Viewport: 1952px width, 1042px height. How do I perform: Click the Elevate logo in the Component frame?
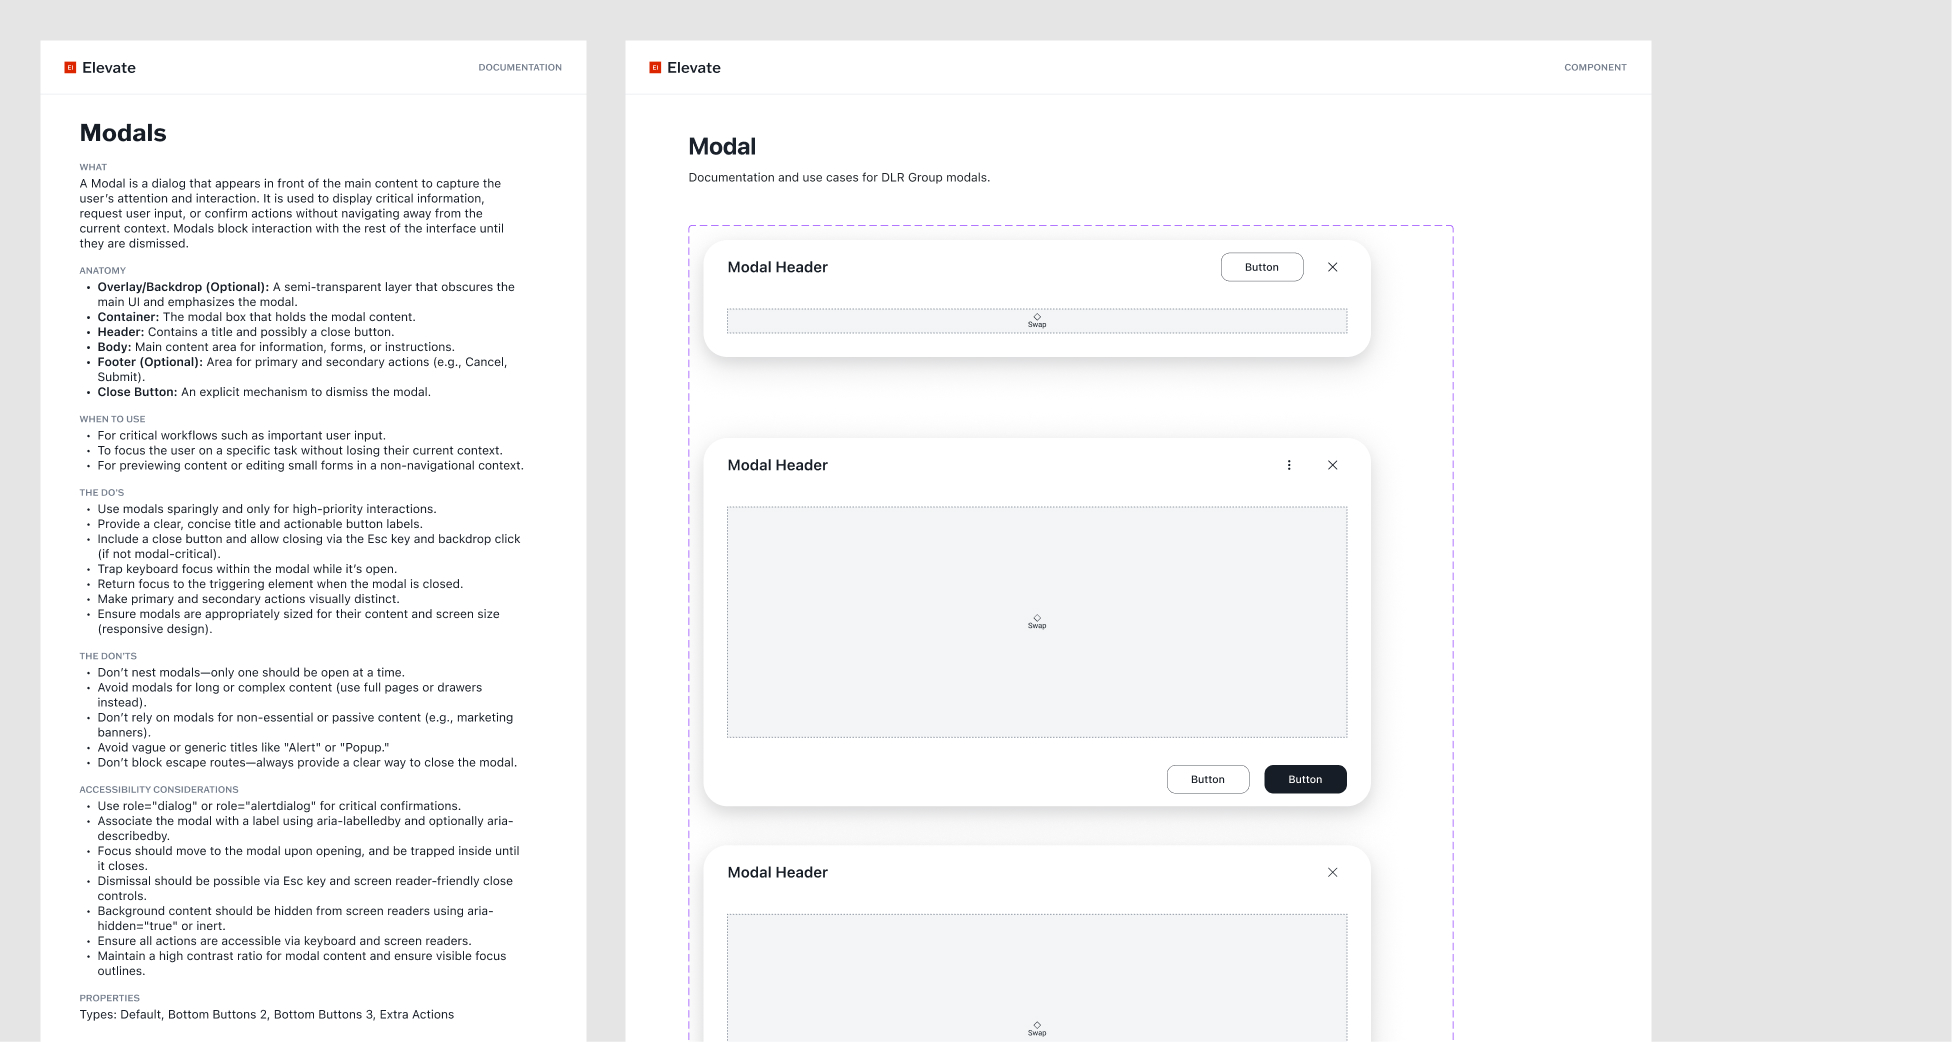pyautogui.click(x=685, y=68)
